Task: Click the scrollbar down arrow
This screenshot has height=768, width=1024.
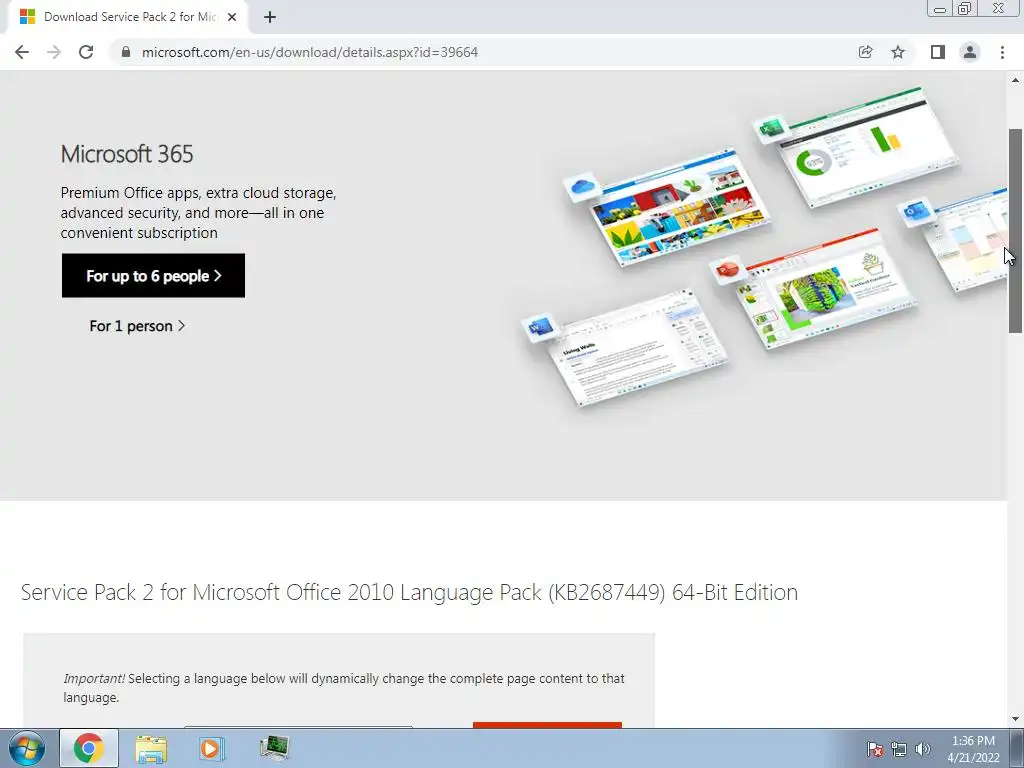Action: click(1015, 720)
